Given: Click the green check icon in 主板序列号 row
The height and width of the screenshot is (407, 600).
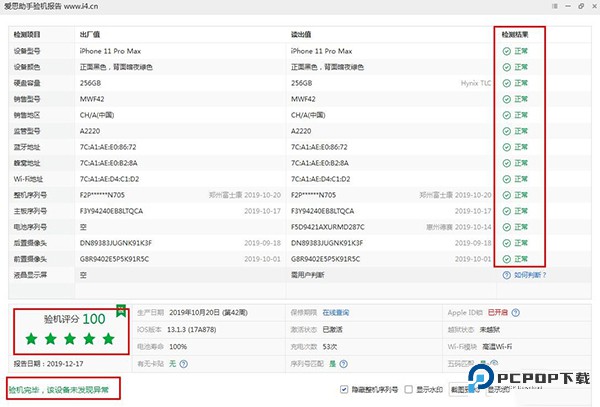Looking at the screenshot, I should (x=507, y=211).
